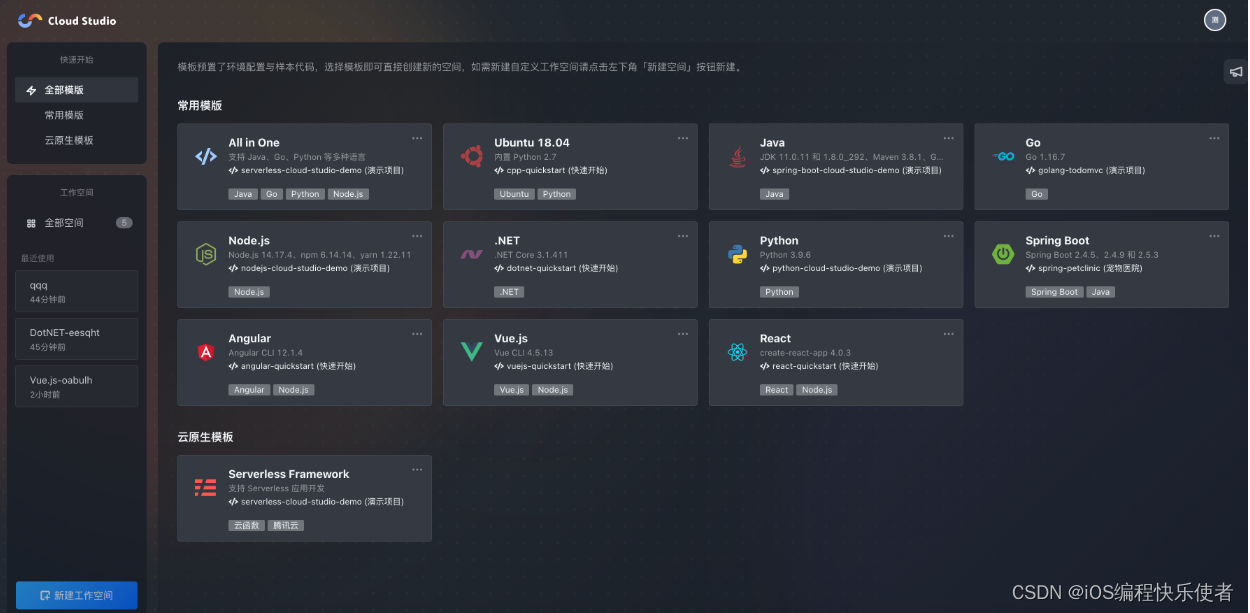
Task: Click the Ubuntu 18.04 logo icon
Action: (471, 156)
